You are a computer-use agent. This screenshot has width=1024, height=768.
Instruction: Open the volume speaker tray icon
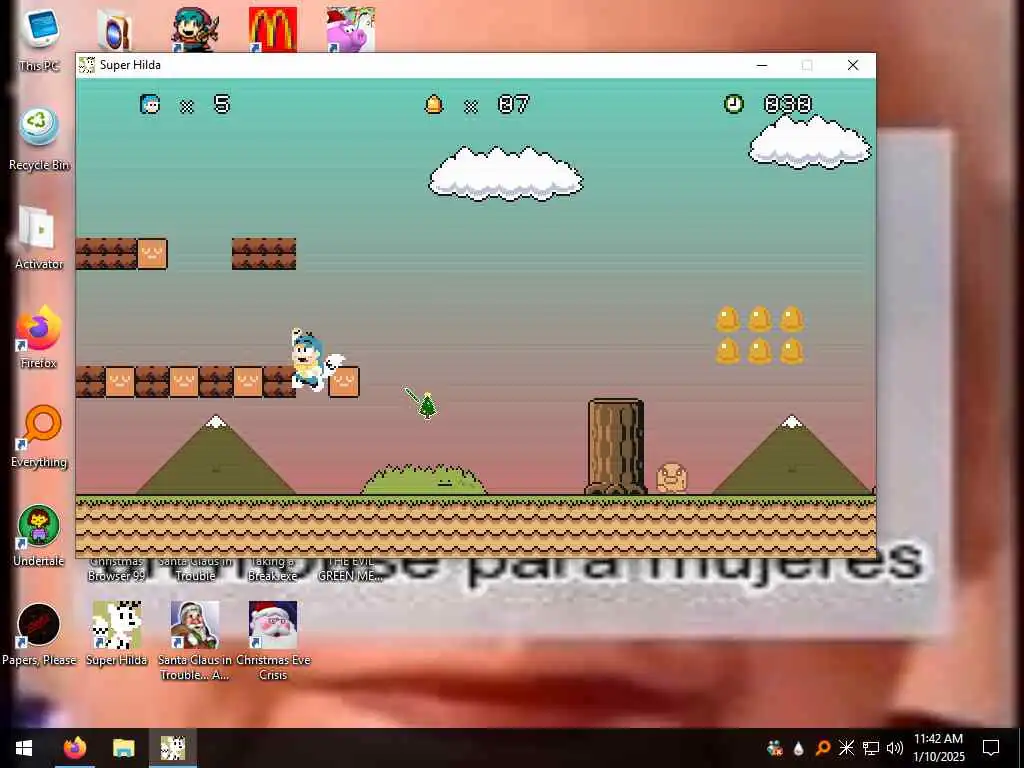pos(895,748)
